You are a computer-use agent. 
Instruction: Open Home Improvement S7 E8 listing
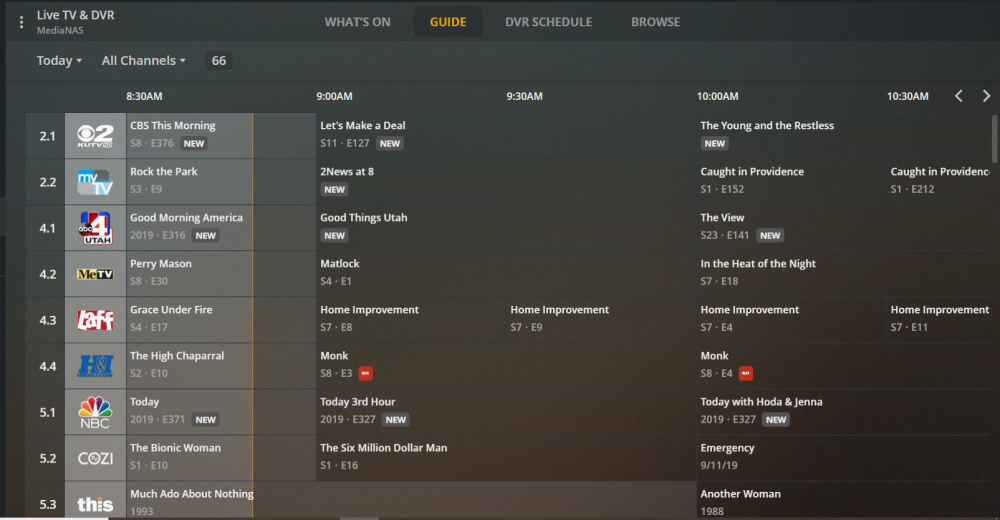[411, 320]
